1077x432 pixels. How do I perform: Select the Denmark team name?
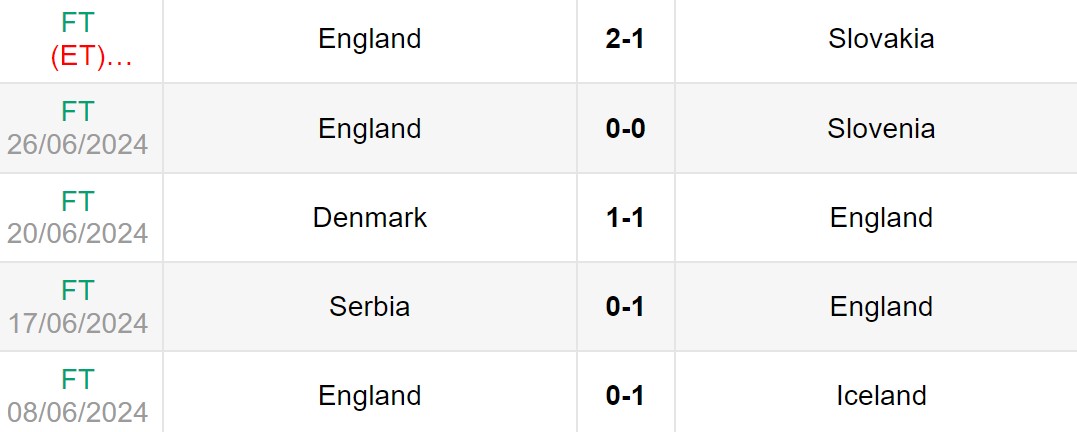point(370,217)
